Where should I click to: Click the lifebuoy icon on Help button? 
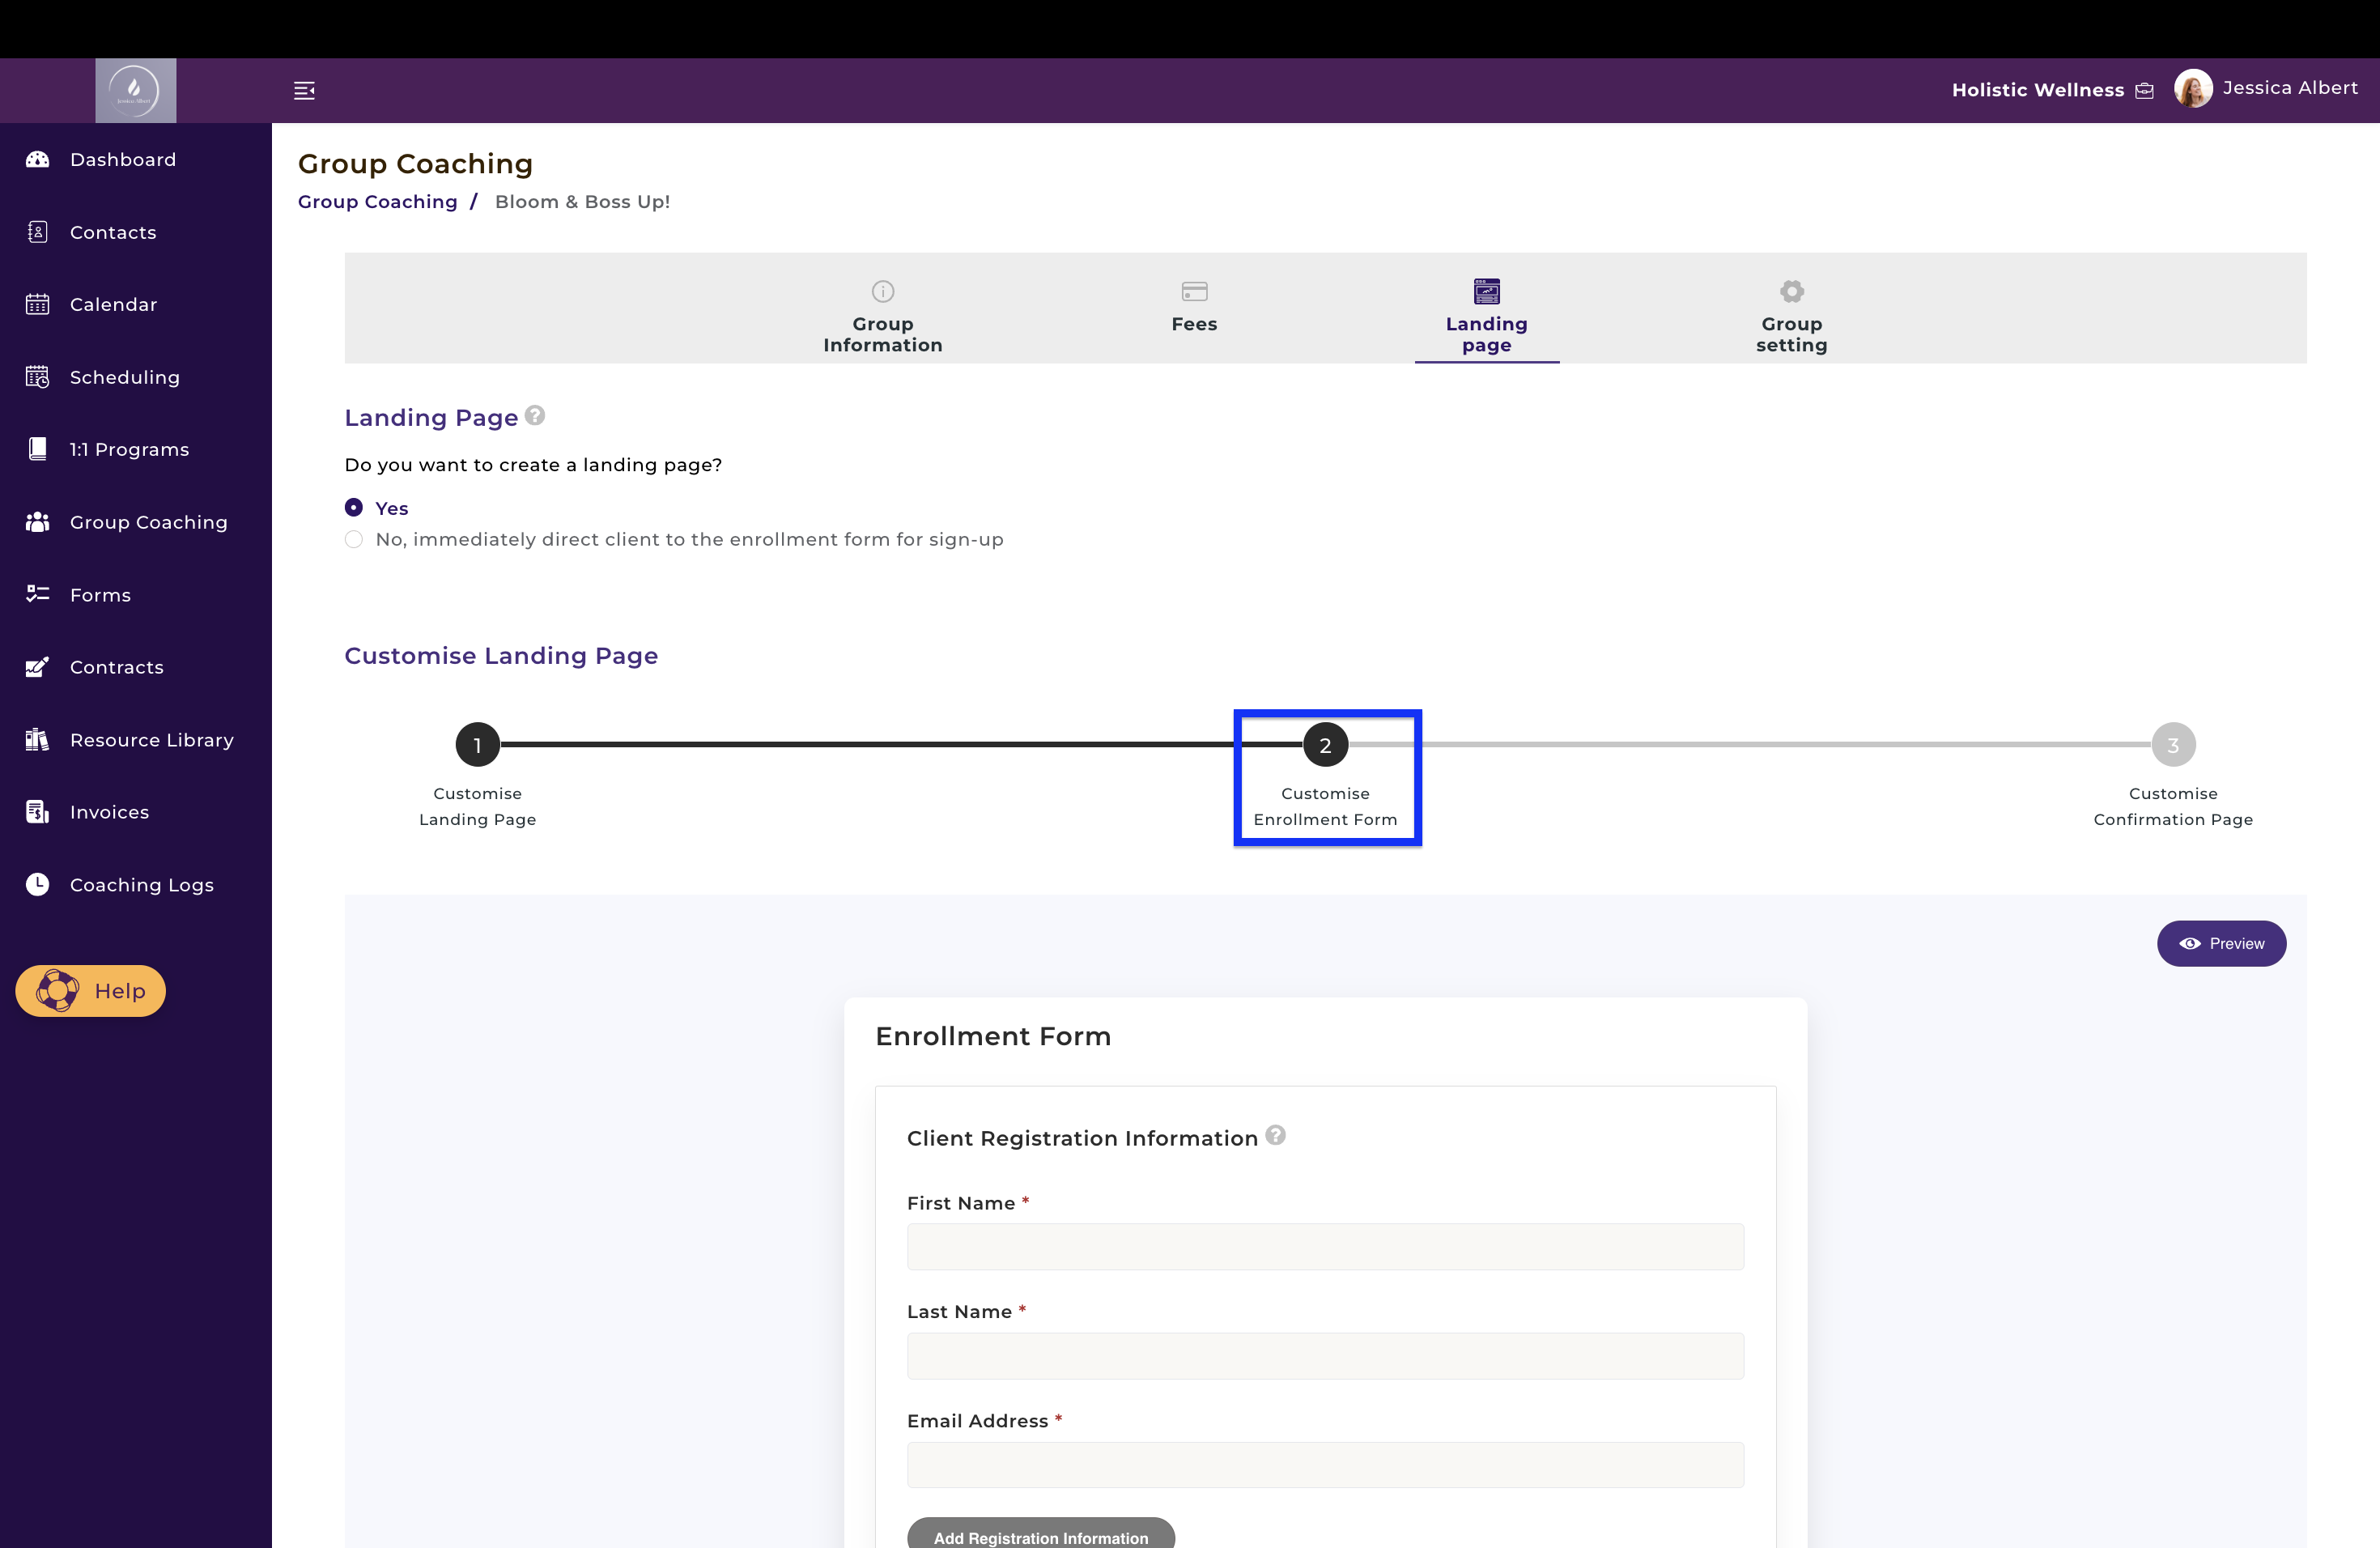(57, 990)
